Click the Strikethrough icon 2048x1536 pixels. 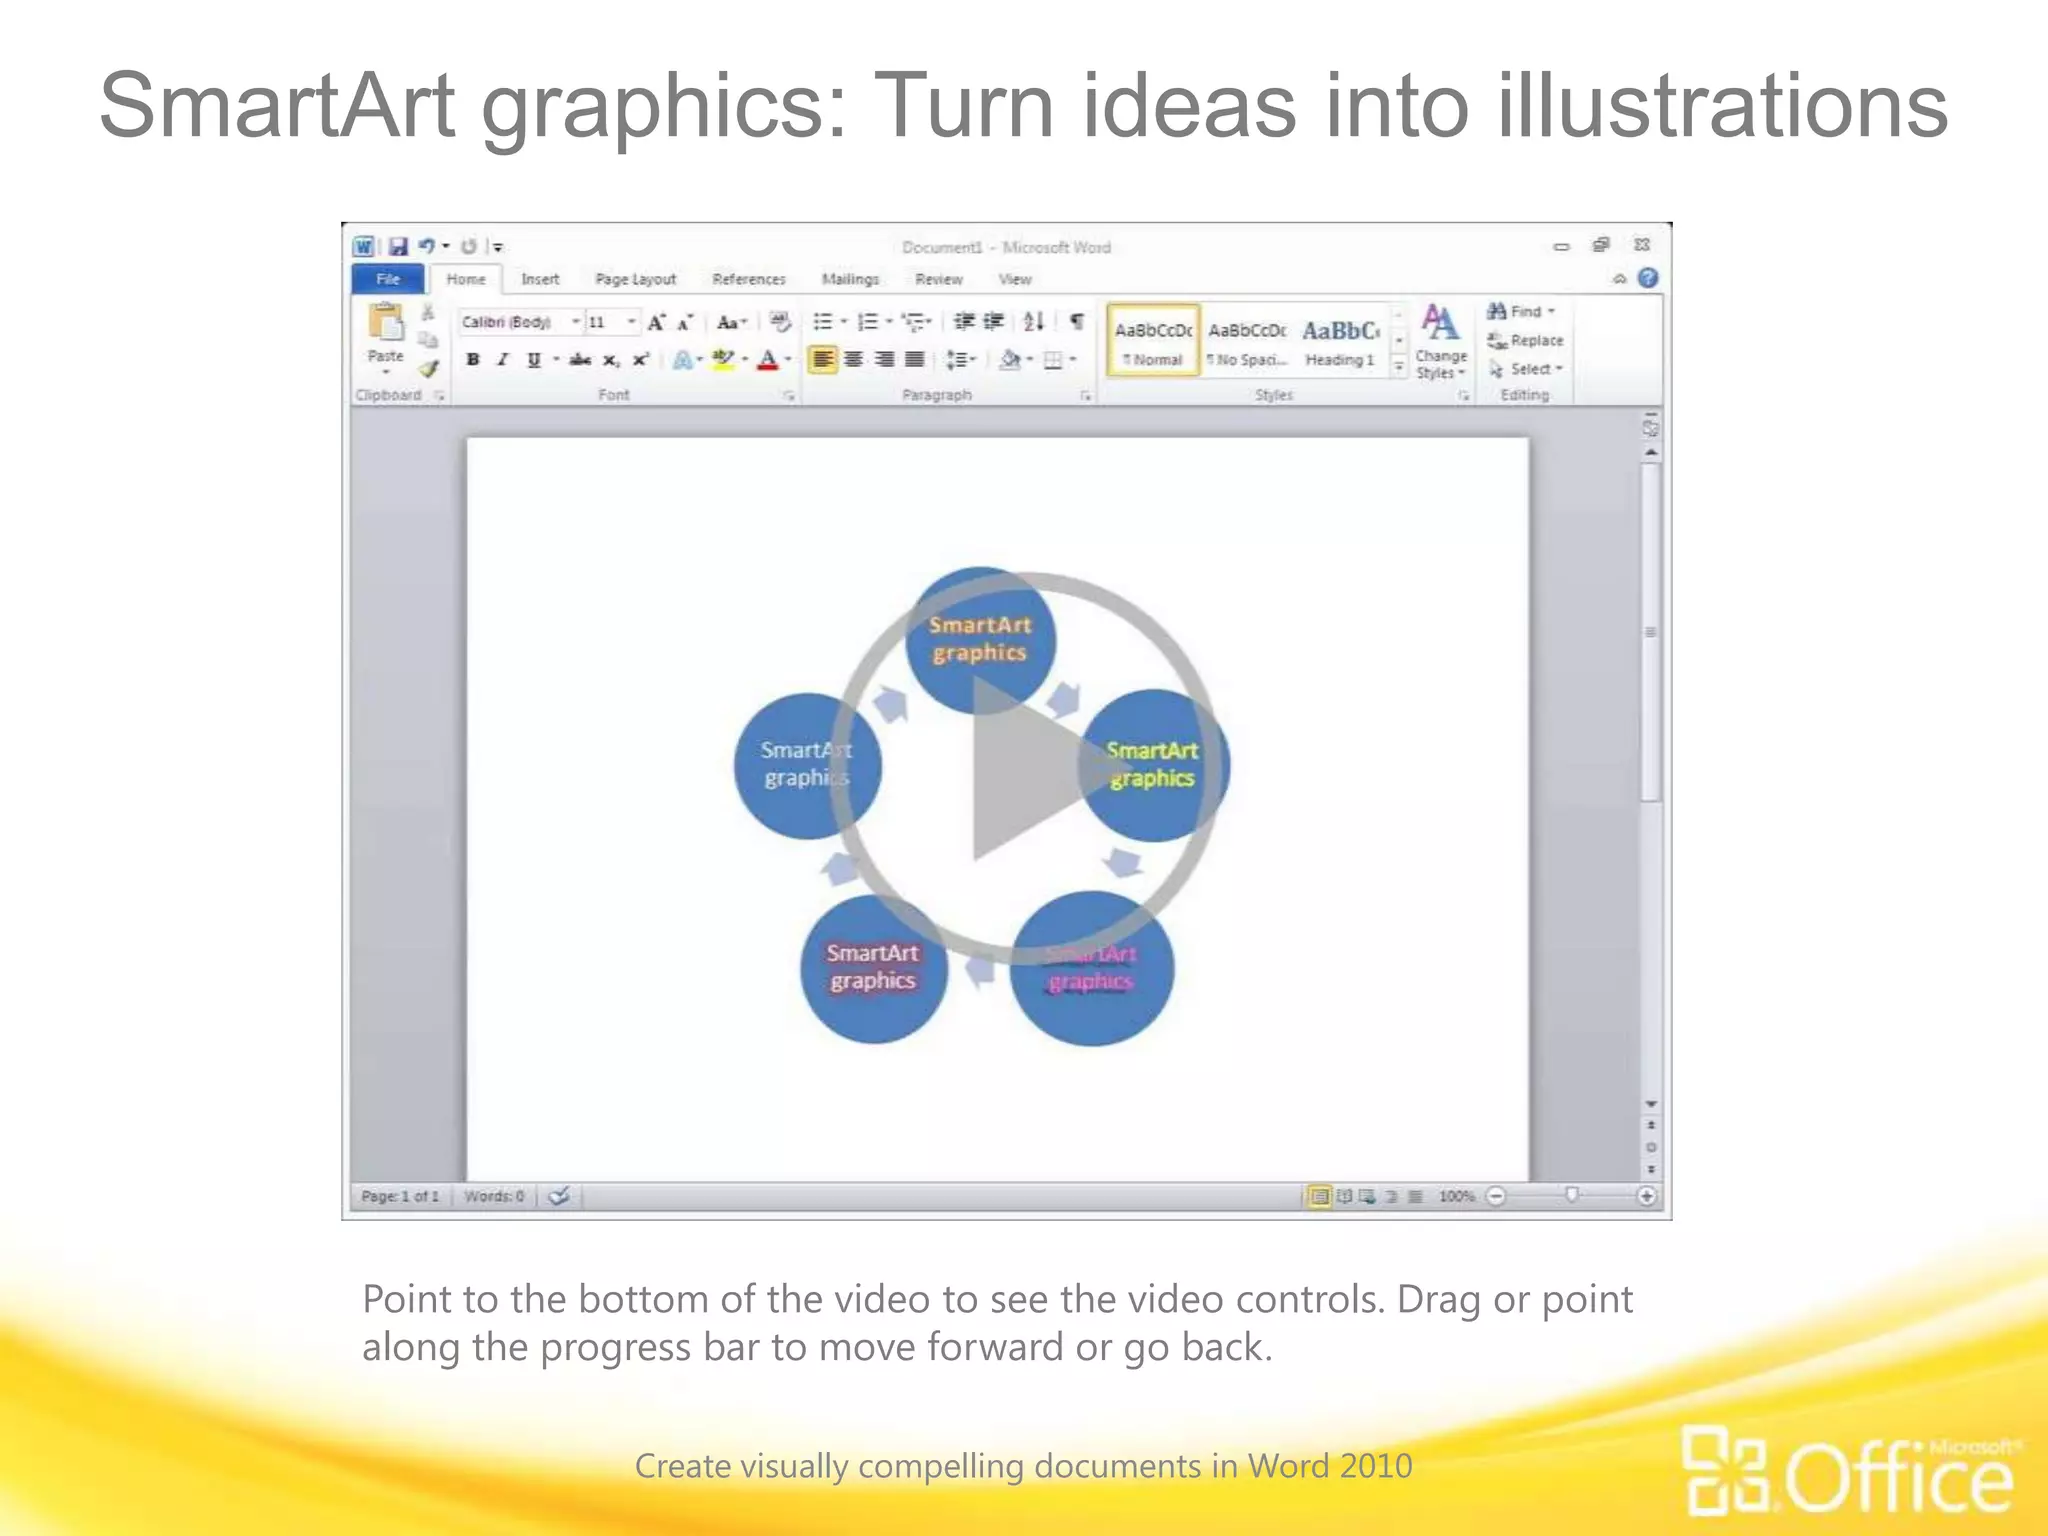pyautogui.click(x=580, y=360)
